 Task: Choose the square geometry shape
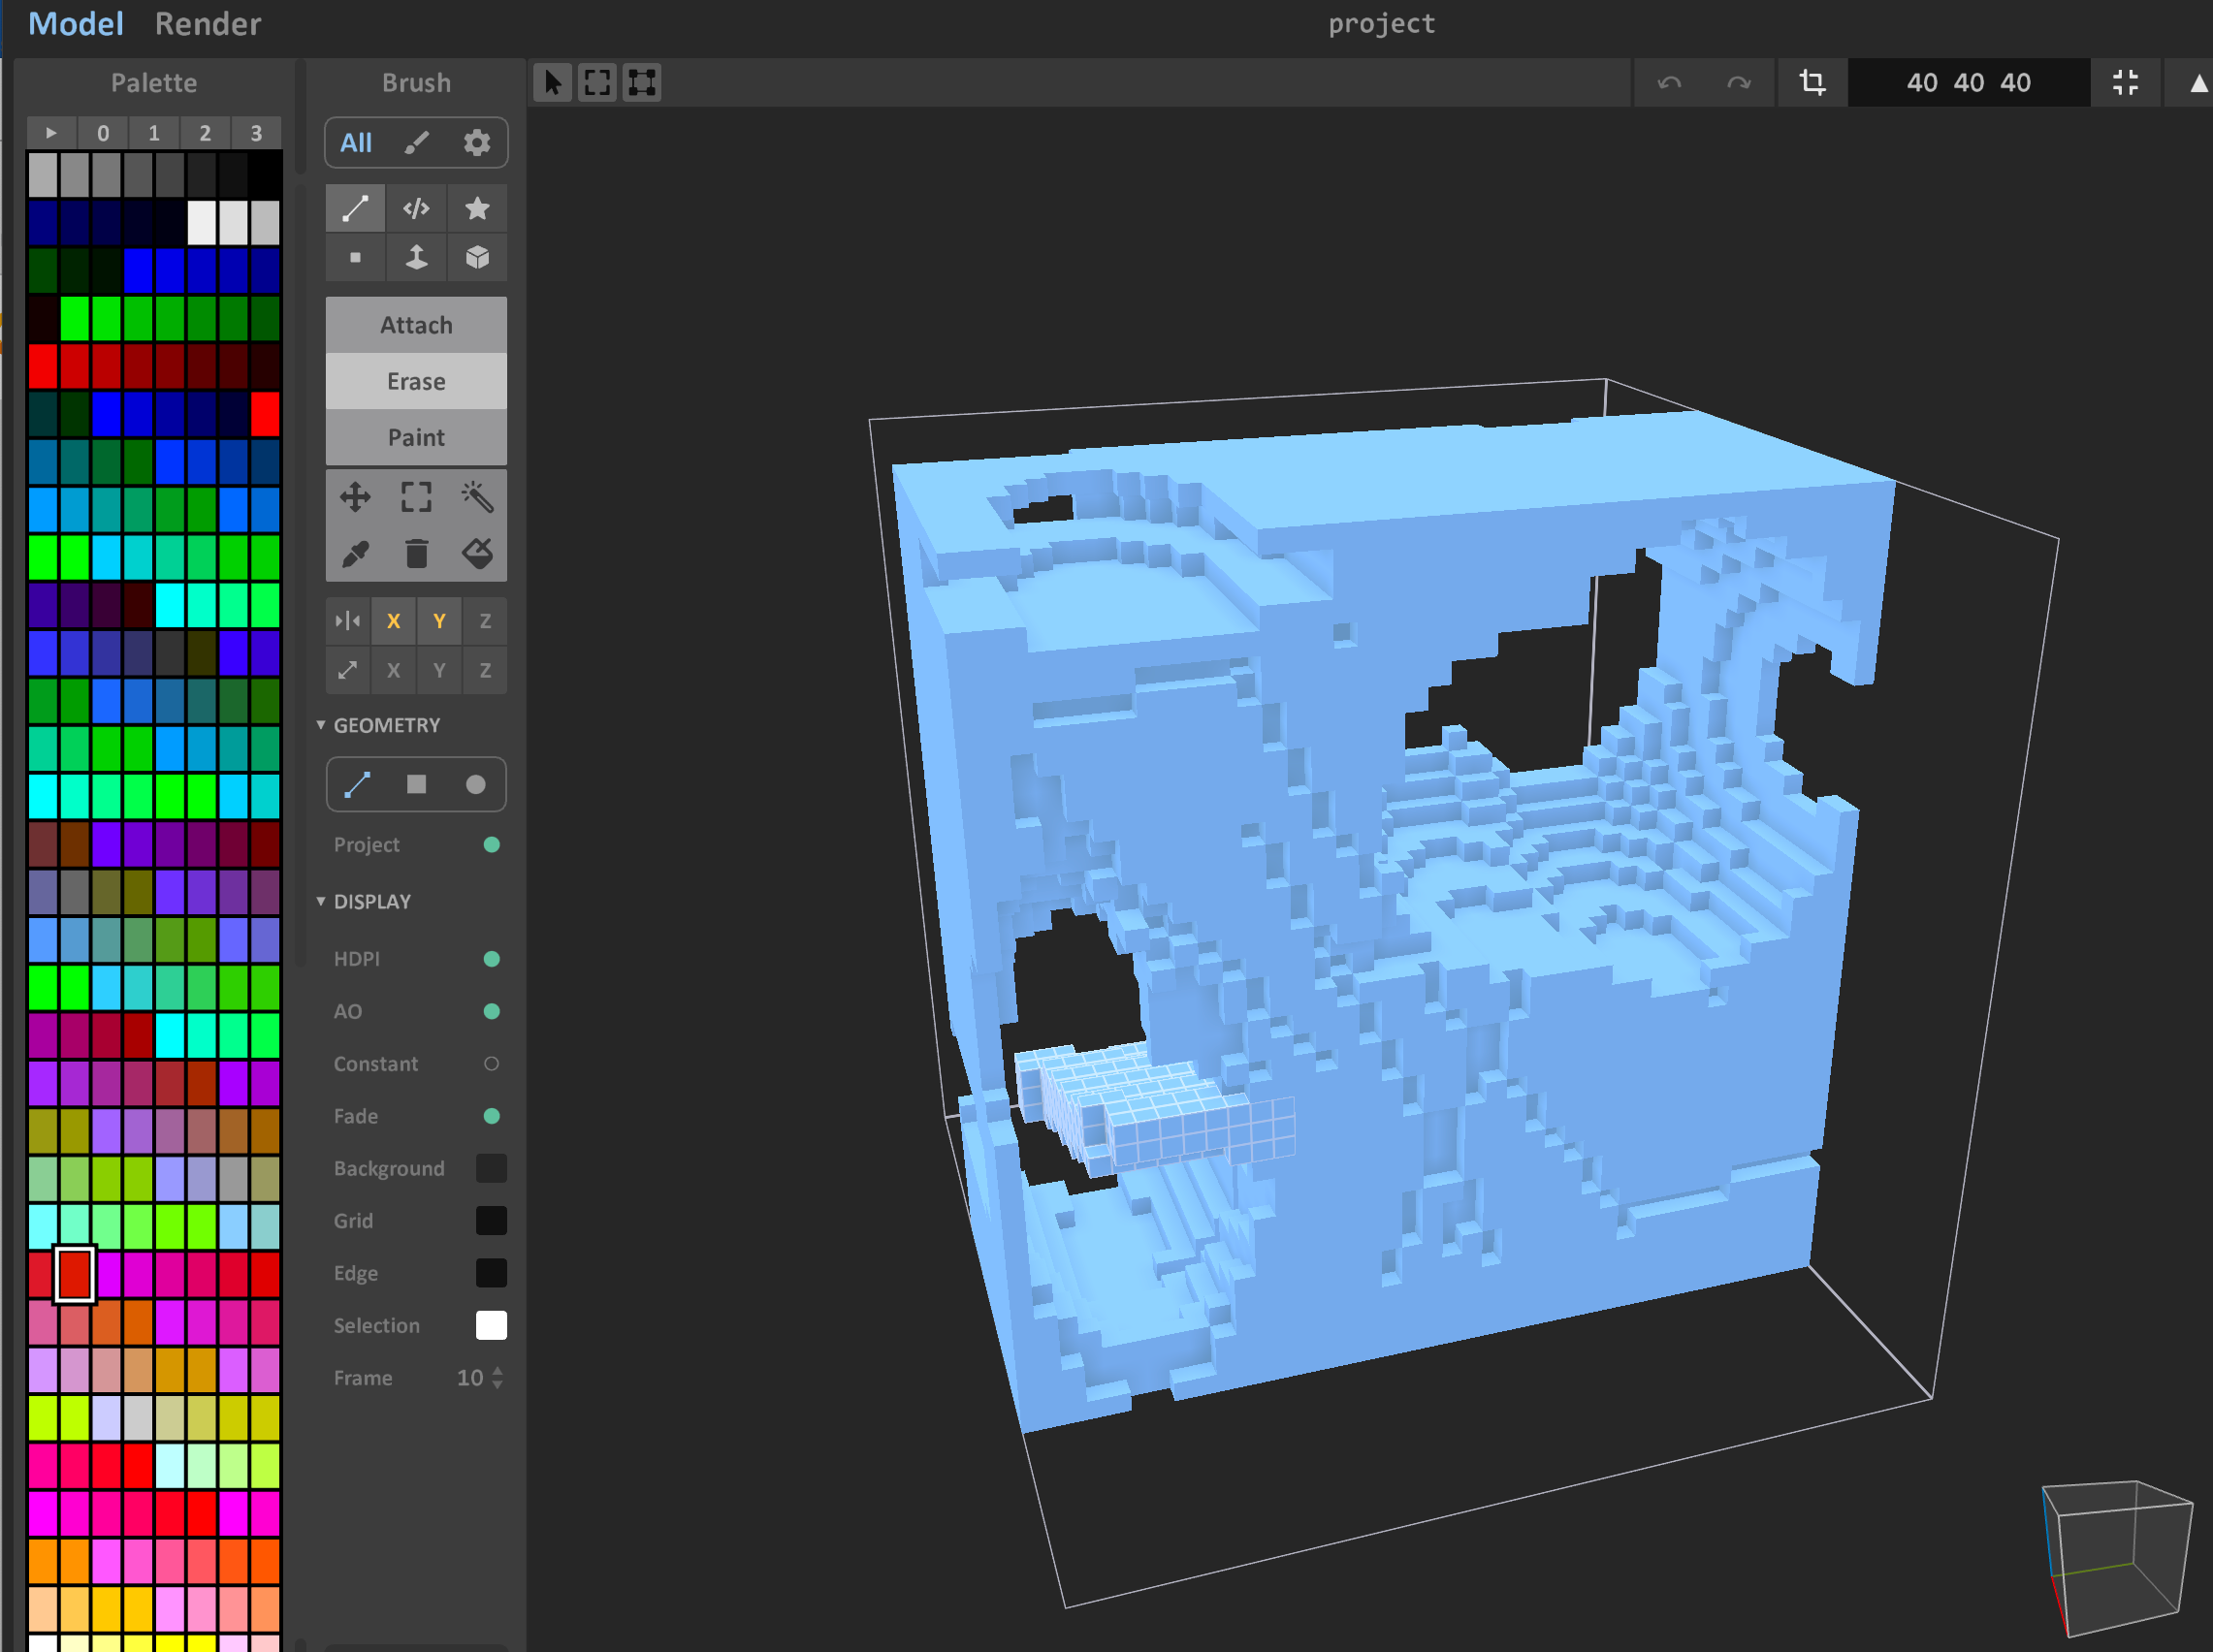416,784
